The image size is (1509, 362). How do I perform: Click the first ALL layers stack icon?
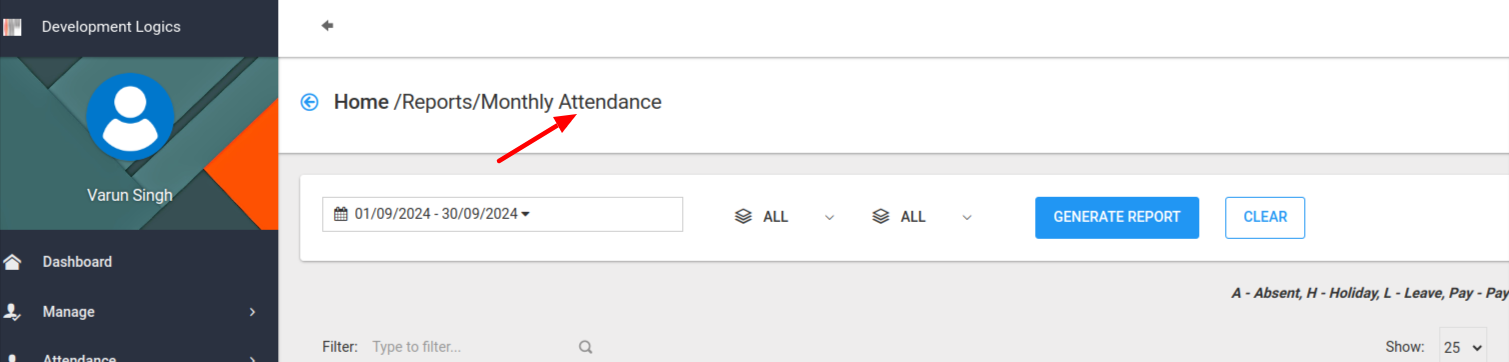743,216
